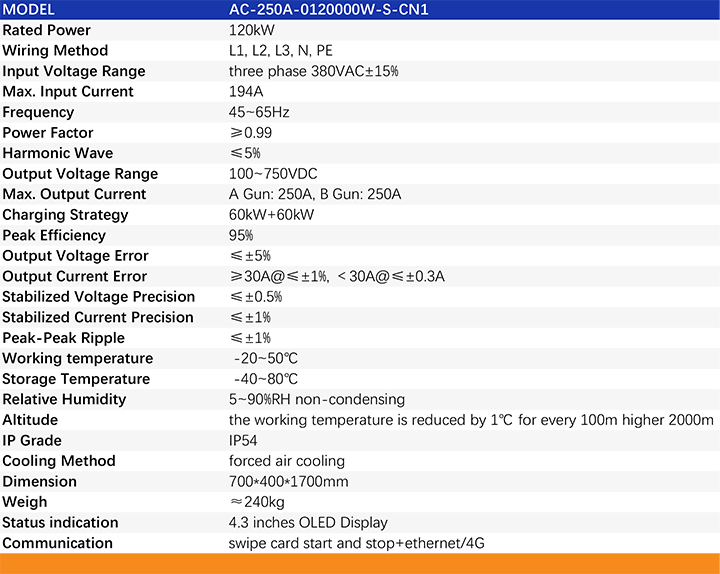Click the 700*400*1700mm dimension value
This screenshot has height=574, width=720.
pos(288,481)
